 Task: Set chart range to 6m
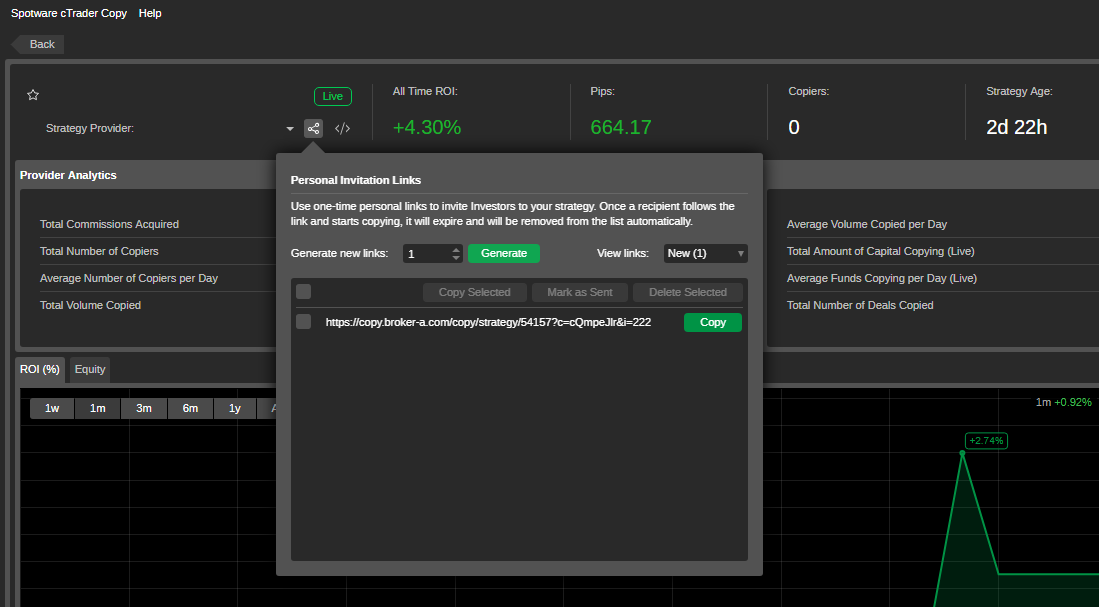click(190, 408)
